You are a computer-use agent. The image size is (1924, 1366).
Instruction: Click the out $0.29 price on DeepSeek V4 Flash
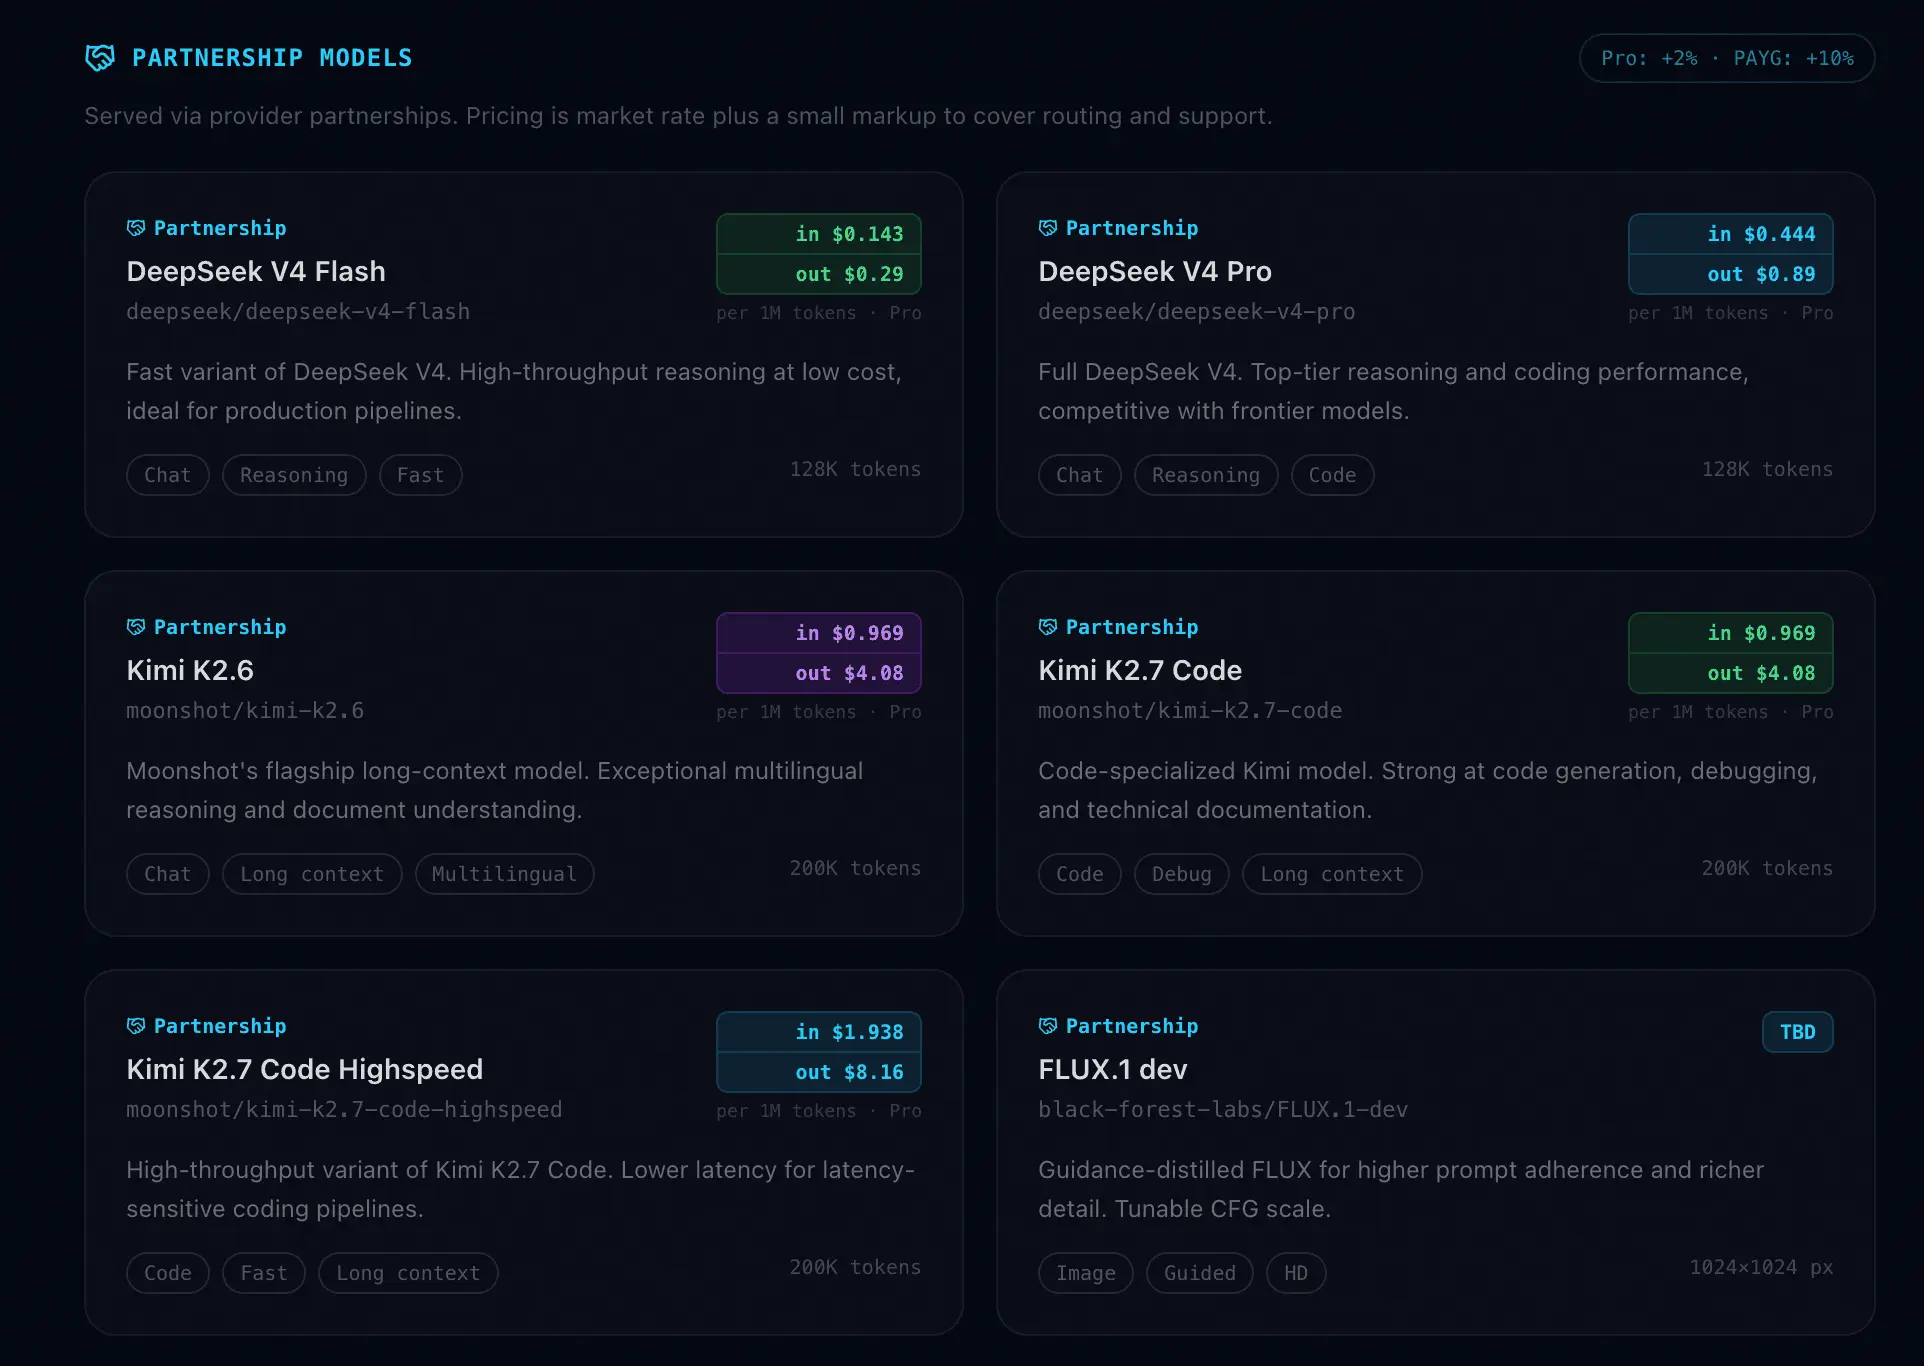coord(819,274)
